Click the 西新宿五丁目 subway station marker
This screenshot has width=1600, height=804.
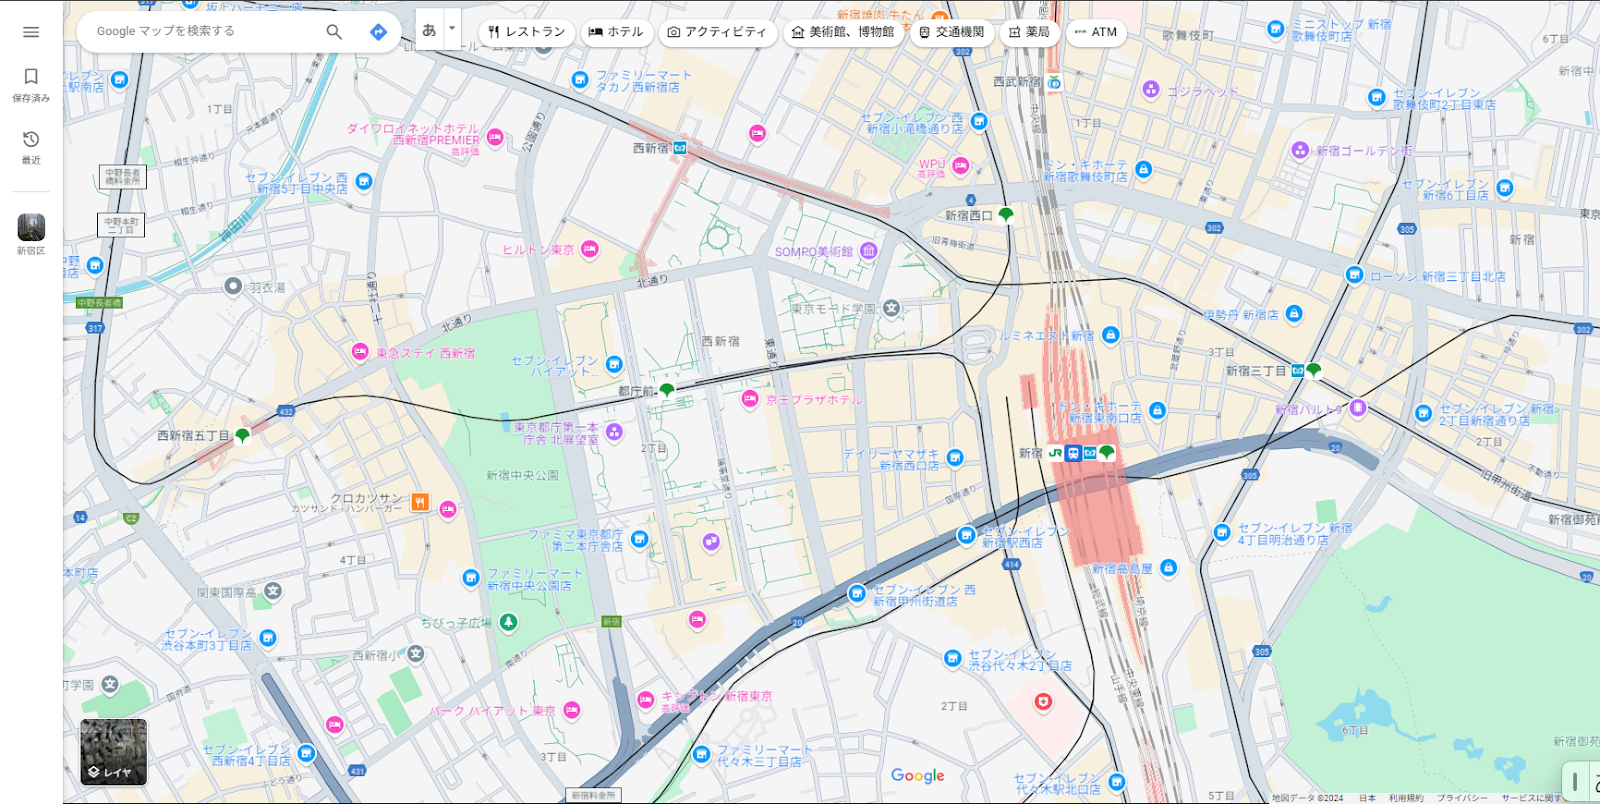242,435
